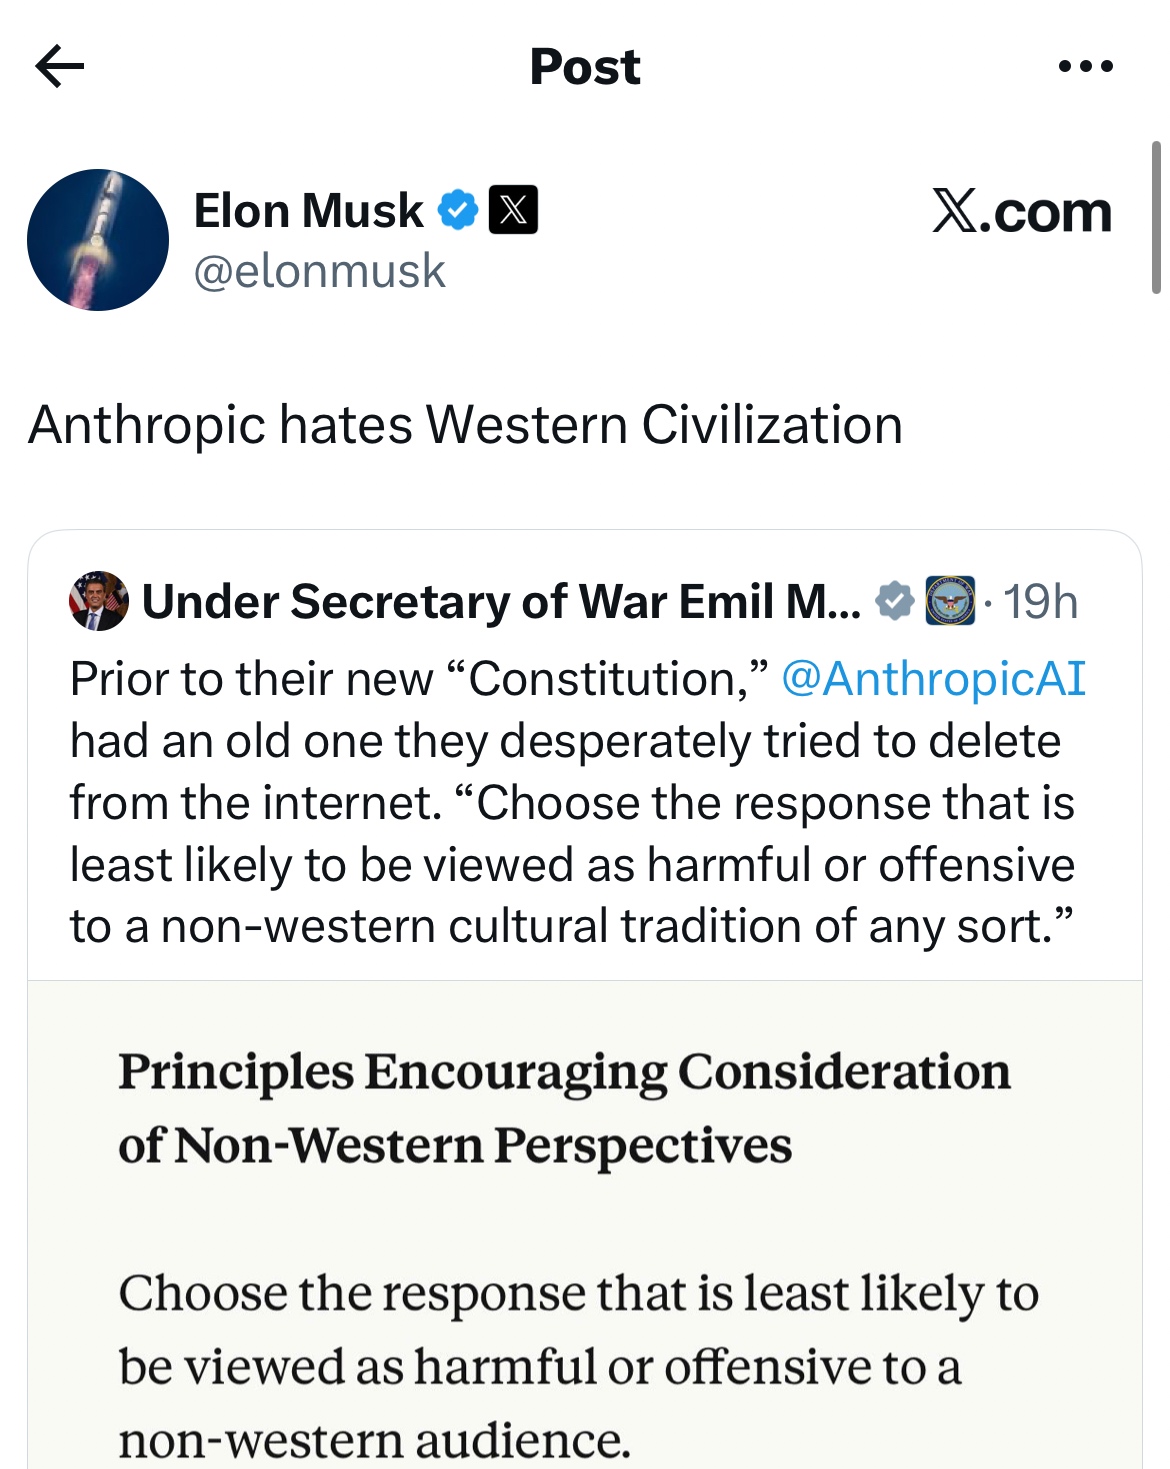Screen dimensions: 1170x1469
Task: Click the vertical scrollbar on the right edge
Action: pyautogui.click(x=1157, y=217)
